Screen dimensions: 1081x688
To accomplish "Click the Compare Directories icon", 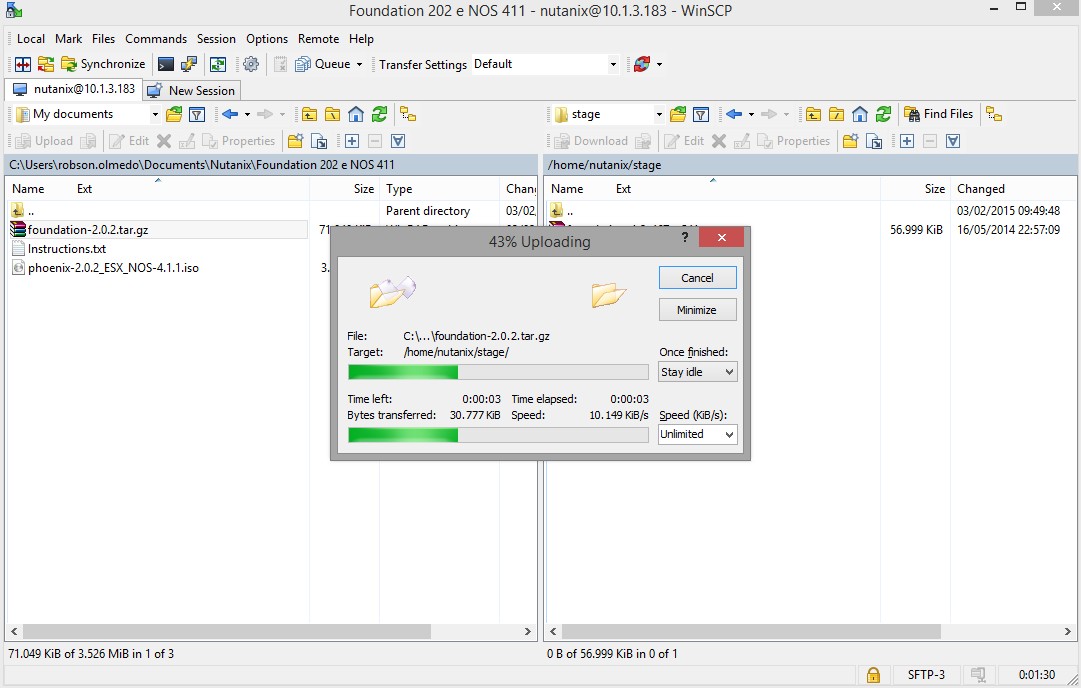I will point(22,64).
